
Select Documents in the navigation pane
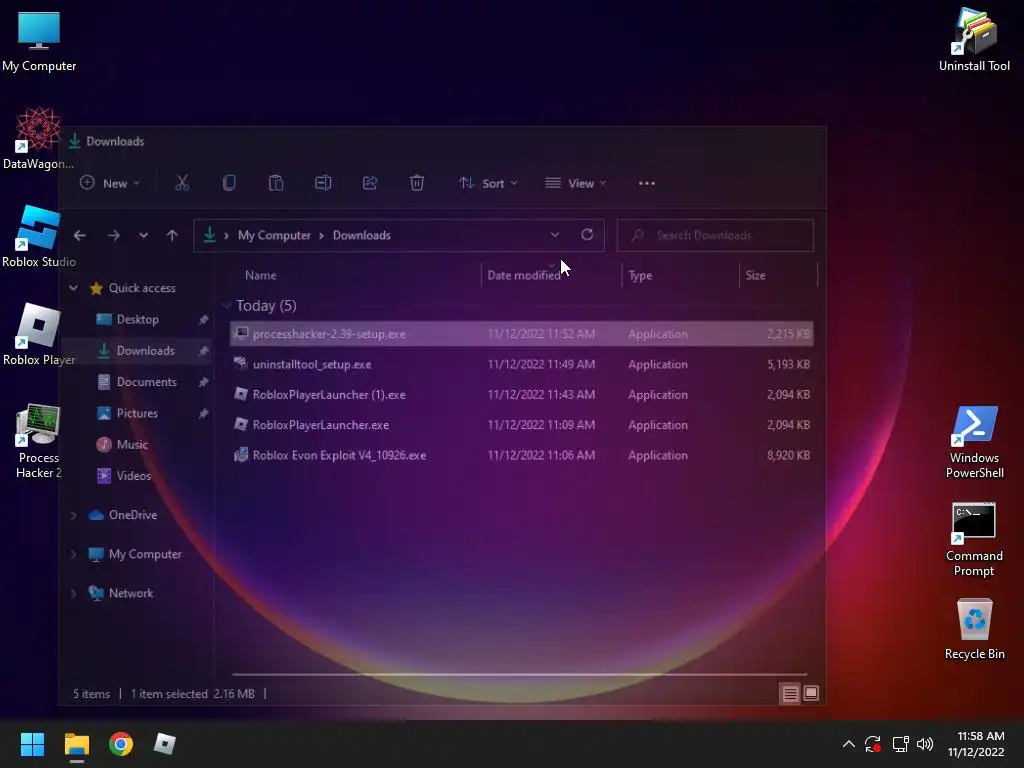(x=137, y=382)
